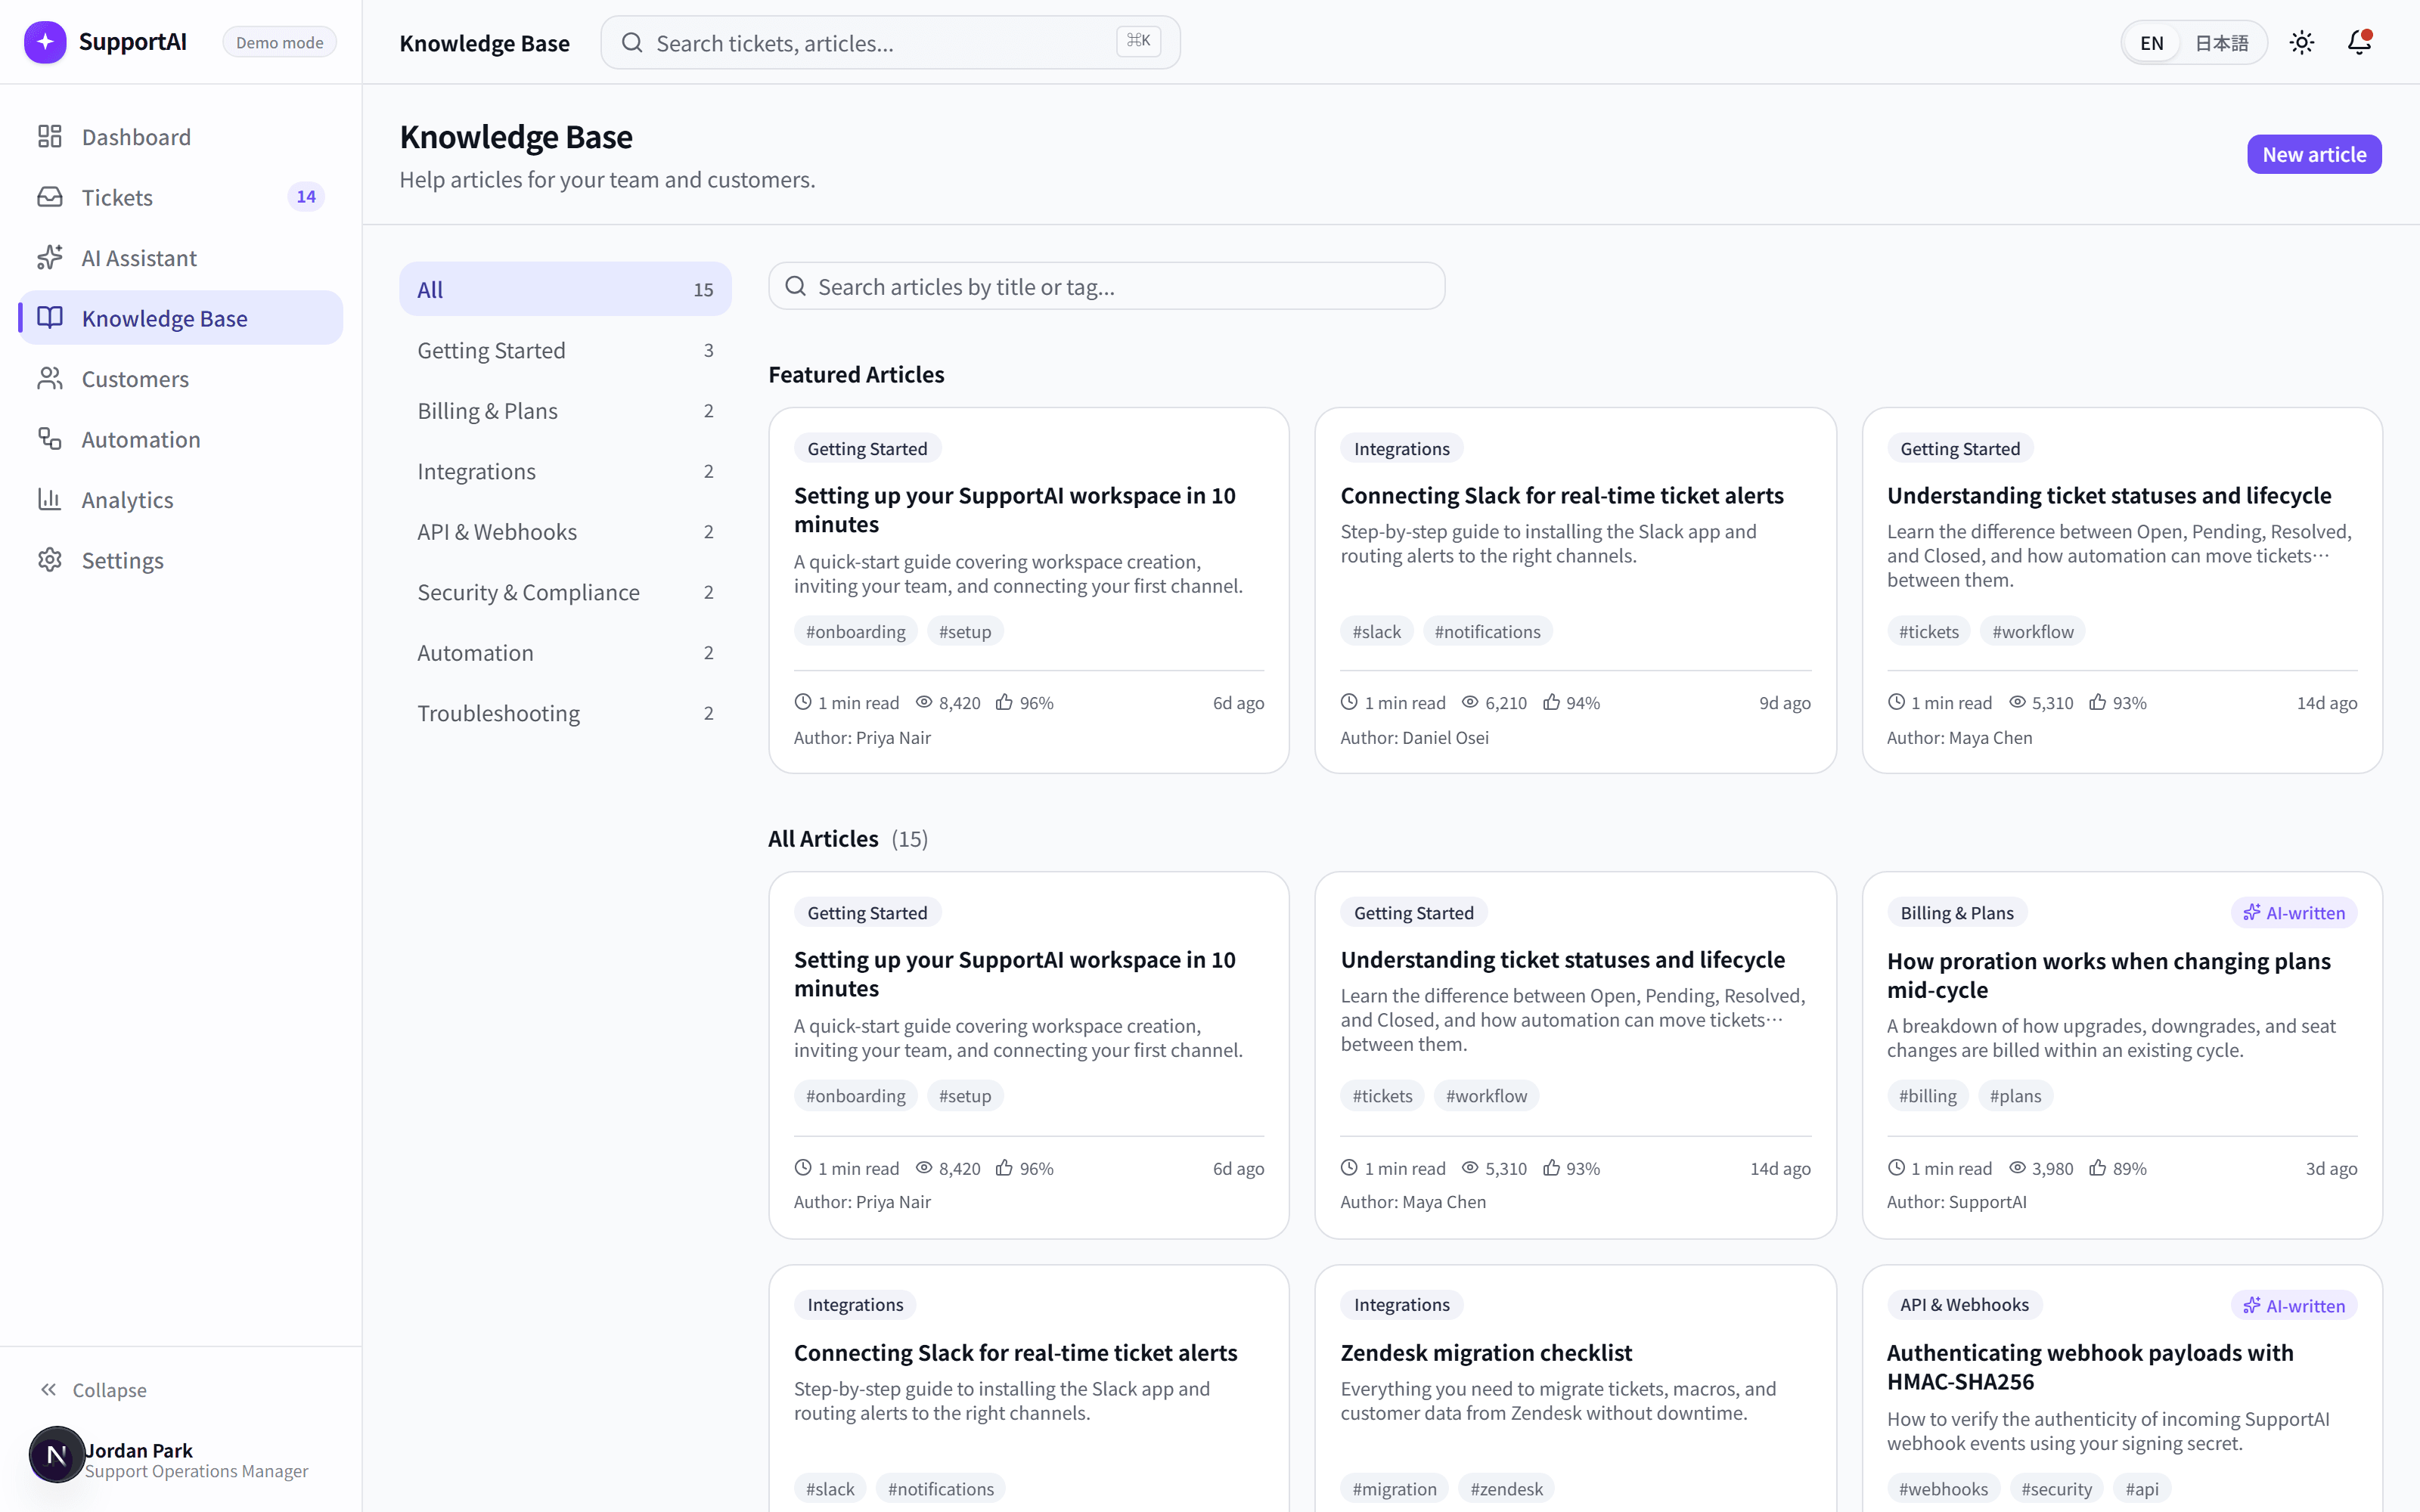
Task: Select the All category filter
Action: (565, 289)
